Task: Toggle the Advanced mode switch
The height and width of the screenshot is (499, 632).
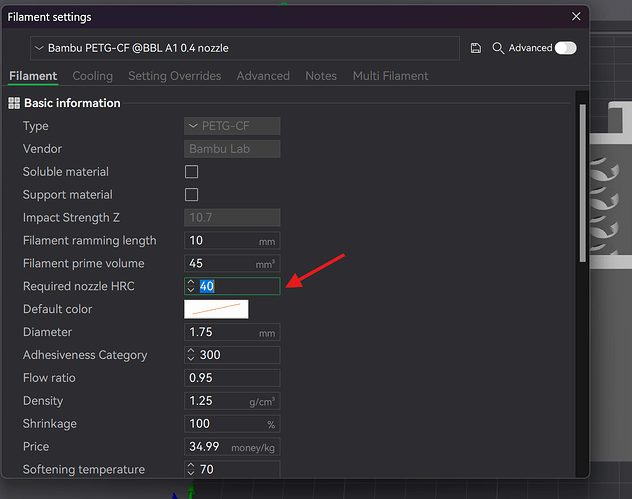Action: [565, 48]
